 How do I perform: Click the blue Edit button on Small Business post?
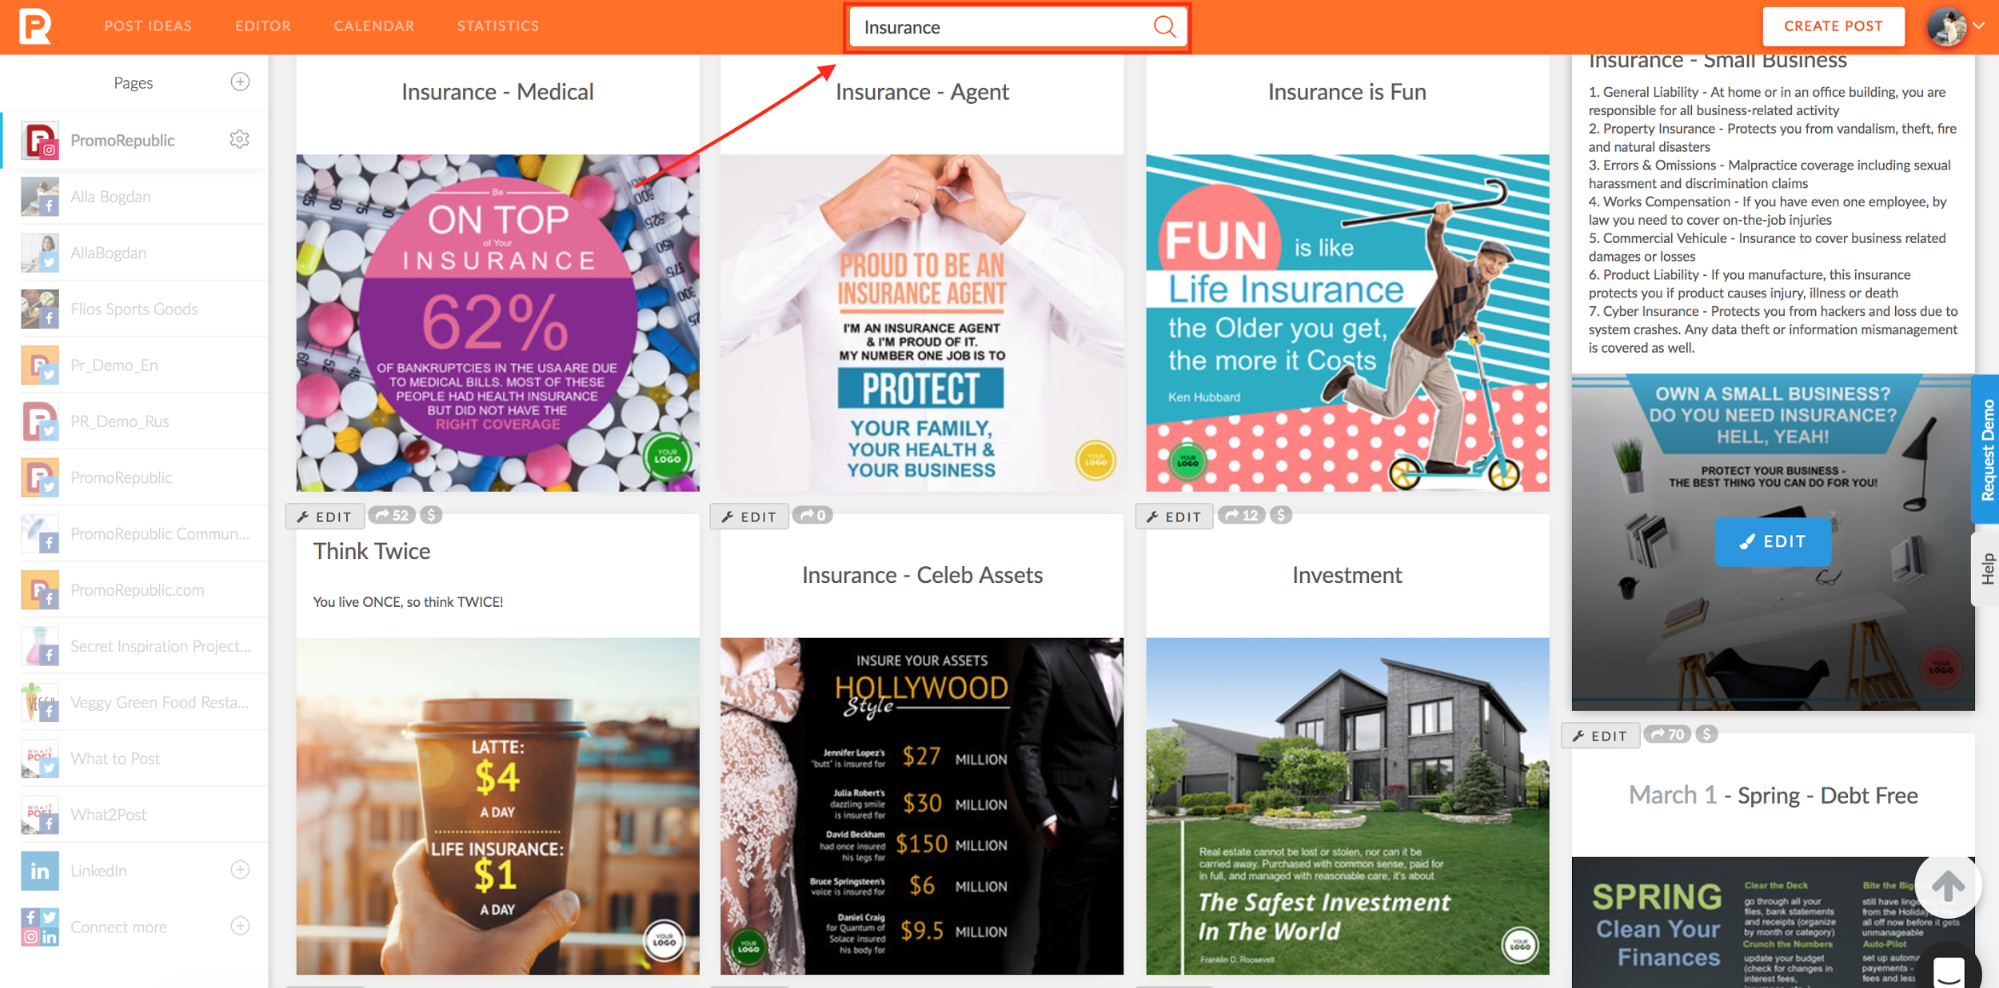pyautogui.click(x=1773, y=542)
